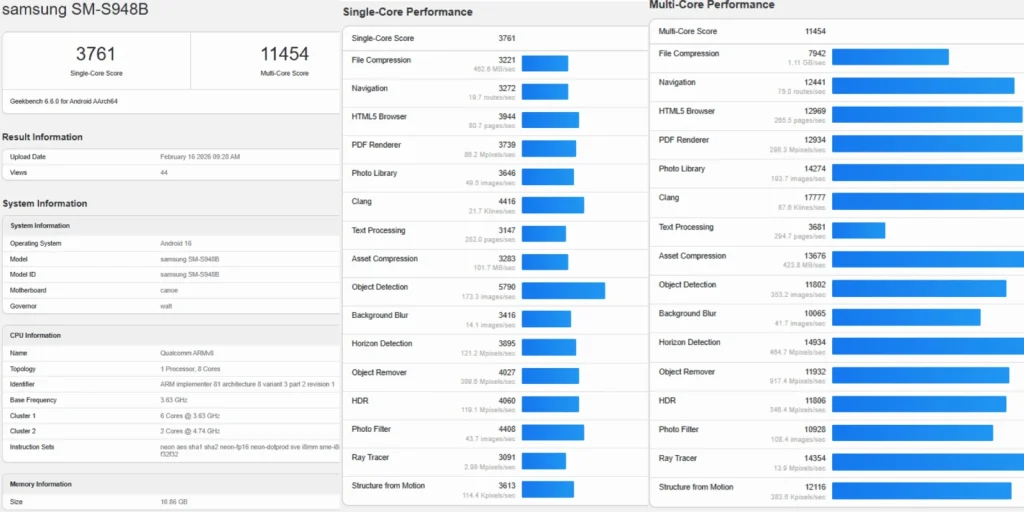Select the Result Information heading
The image size is (1024, 512).
click(x=42, y=137)
